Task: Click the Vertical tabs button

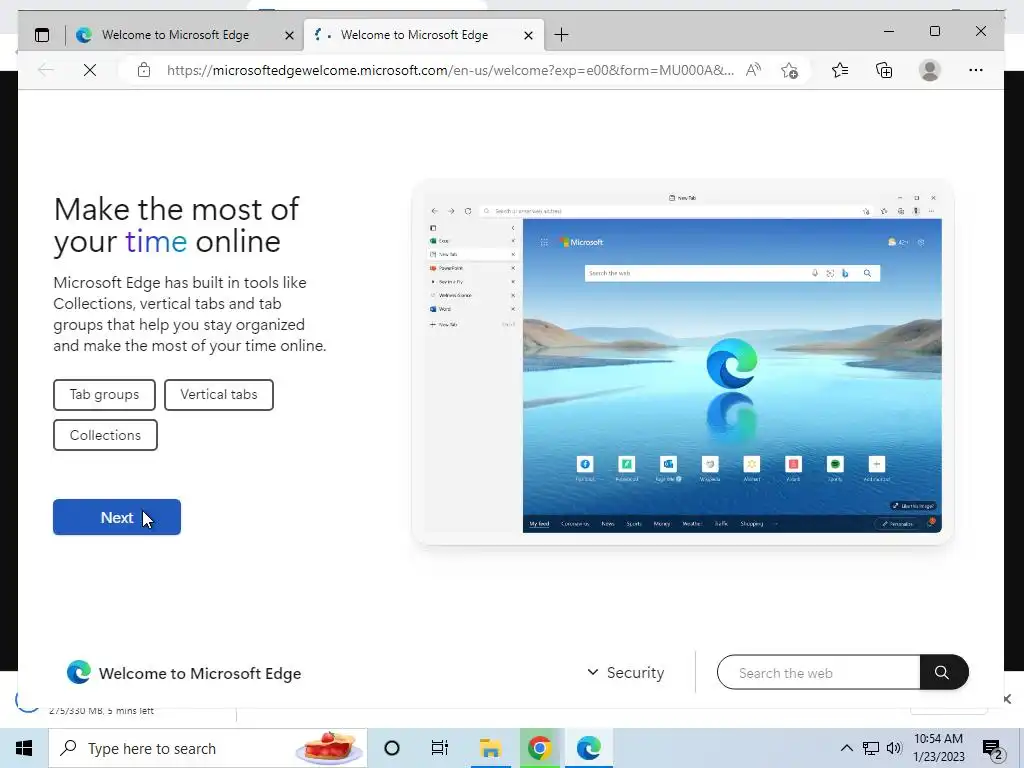Action: pos(219,394)
